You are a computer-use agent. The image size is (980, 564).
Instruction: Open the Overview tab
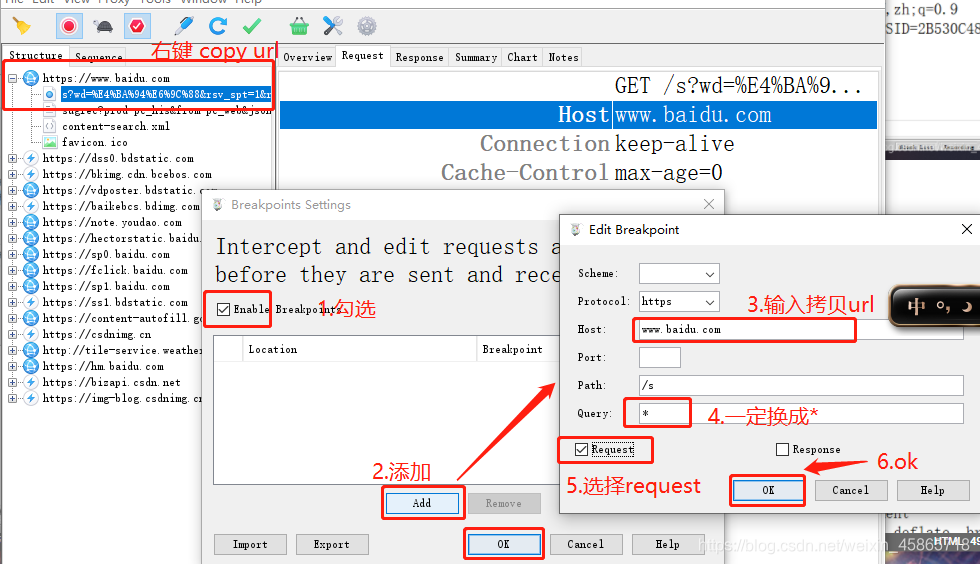308,57
